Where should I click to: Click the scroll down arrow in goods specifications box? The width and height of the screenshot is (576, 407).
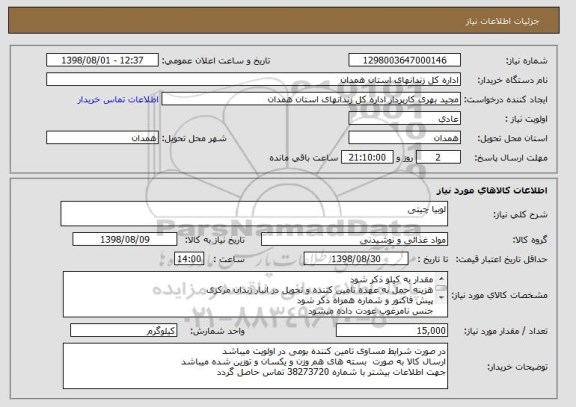(441, 298)
